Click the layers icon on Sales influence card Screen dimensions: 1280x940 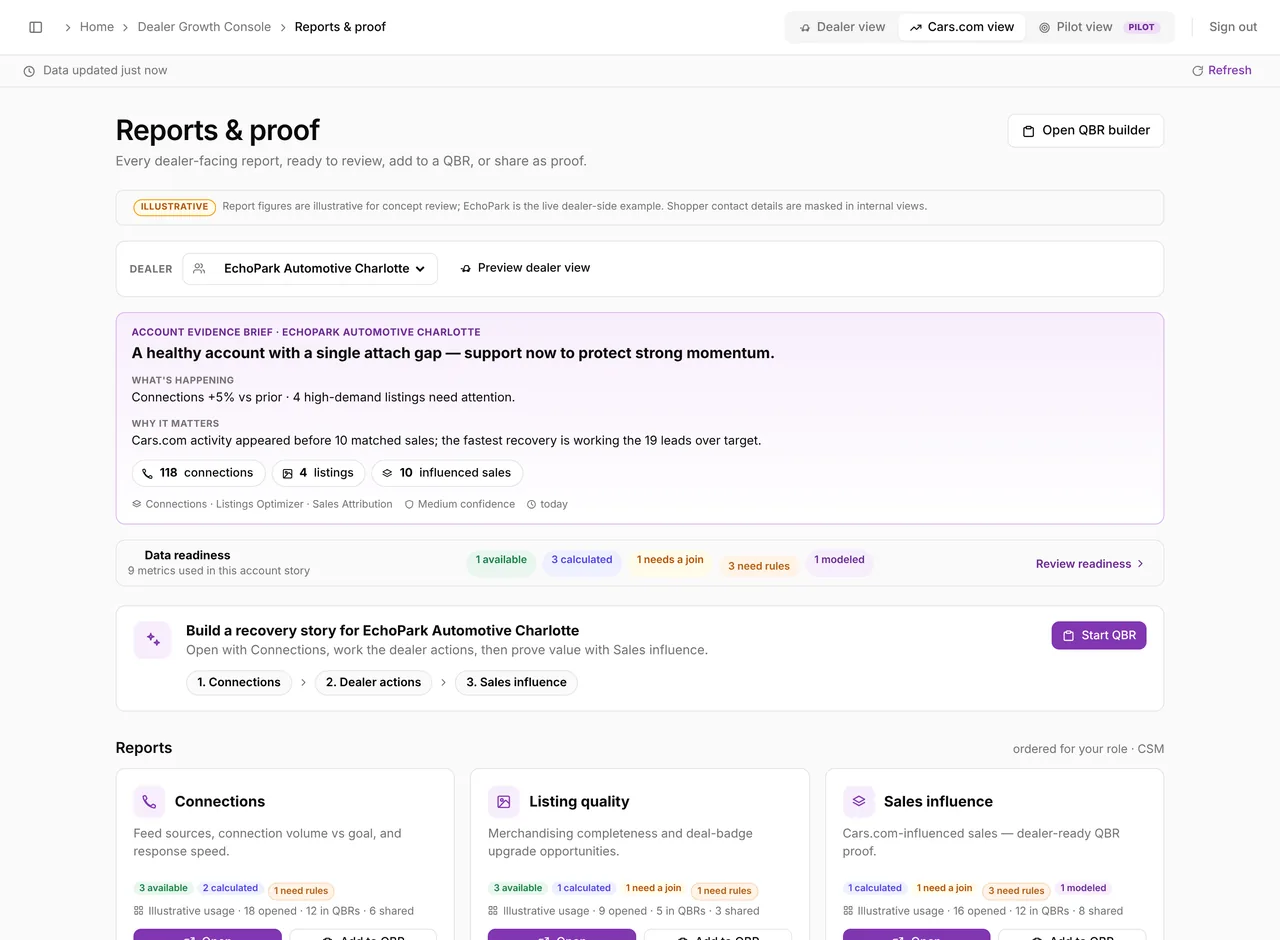[859, 801]
